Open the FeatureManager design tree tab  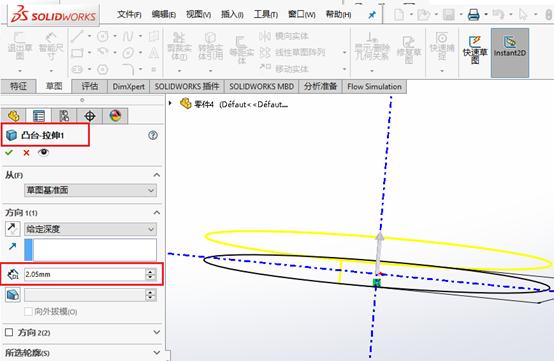(13, 116)
